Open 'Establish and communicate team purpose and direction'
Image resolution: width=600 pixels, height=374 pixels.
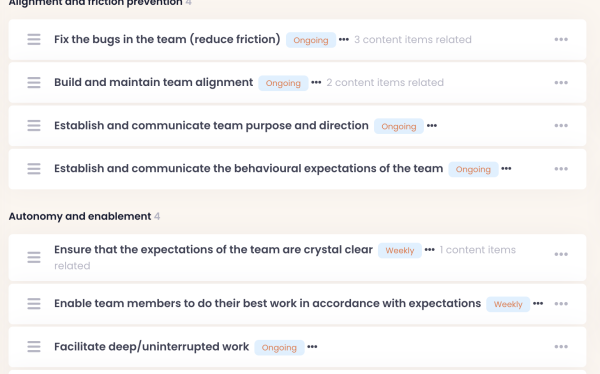pos(211,126)
